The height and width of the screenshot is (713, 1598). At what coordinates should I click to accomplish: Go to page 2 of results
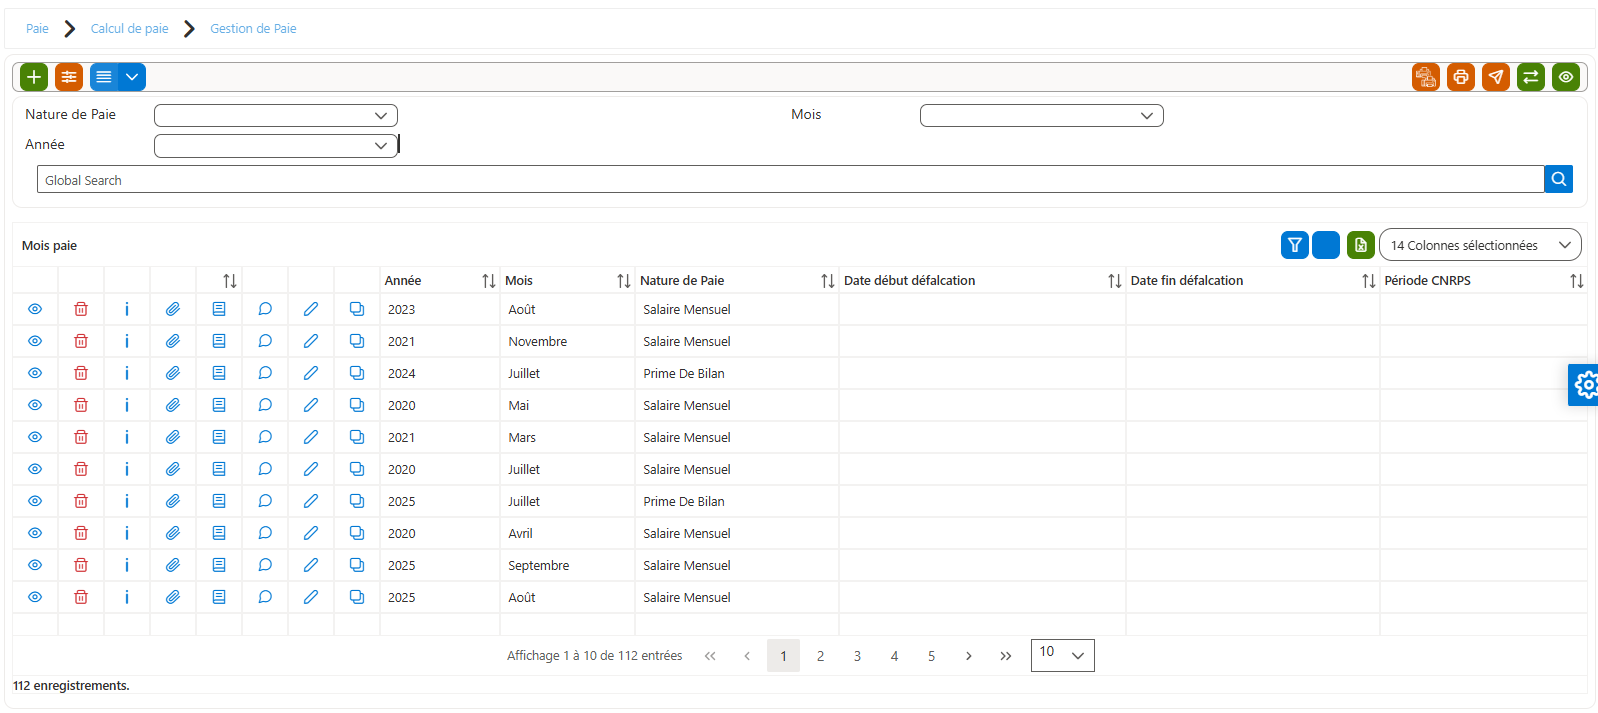click(x=820, y=656)
